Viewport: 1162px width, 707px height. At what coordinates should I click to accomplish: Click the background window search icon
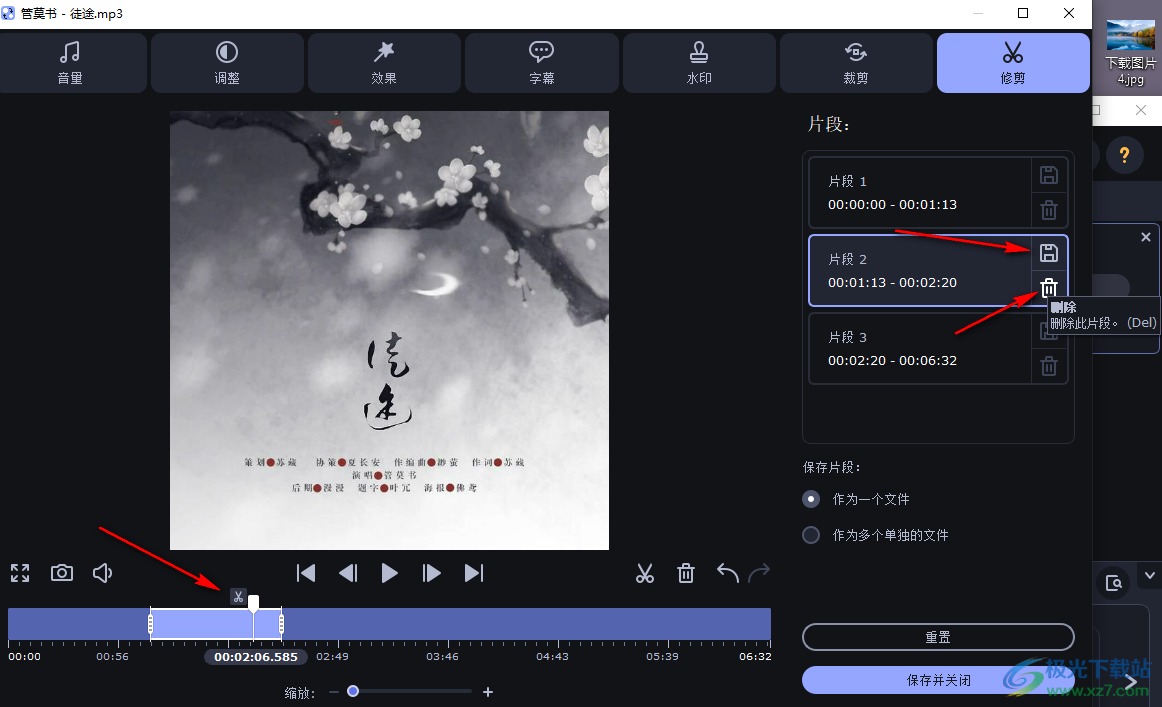[1113, 582]
